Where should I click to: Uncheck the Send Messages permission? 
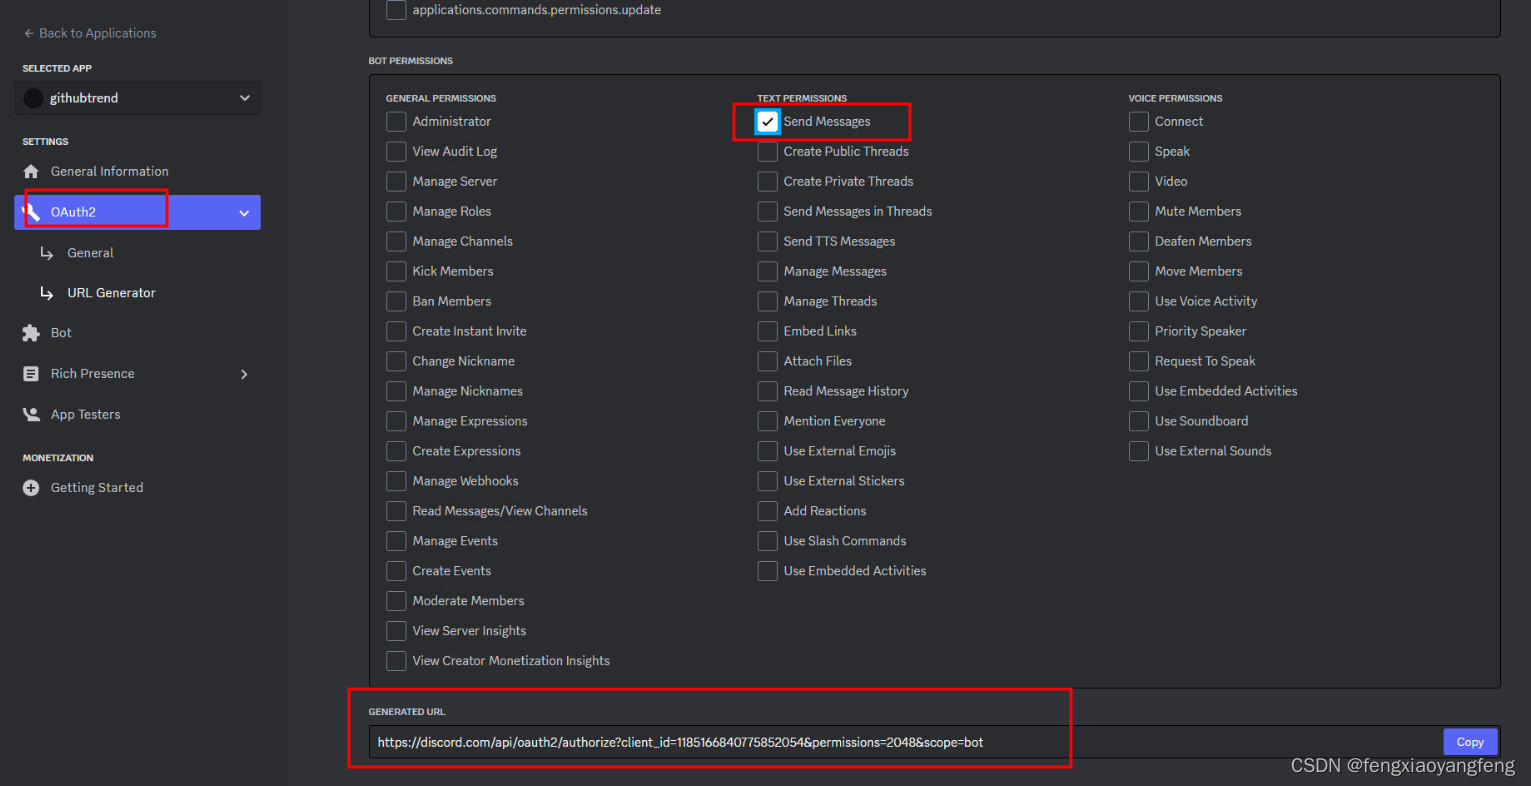(767, 121)
